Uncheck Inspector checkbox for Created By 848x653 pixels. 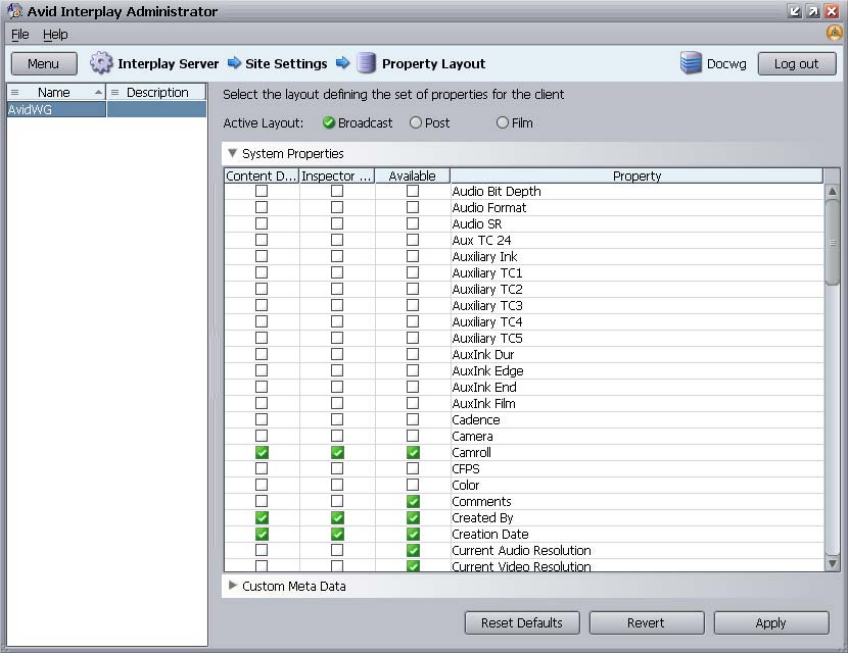[337, 518]
